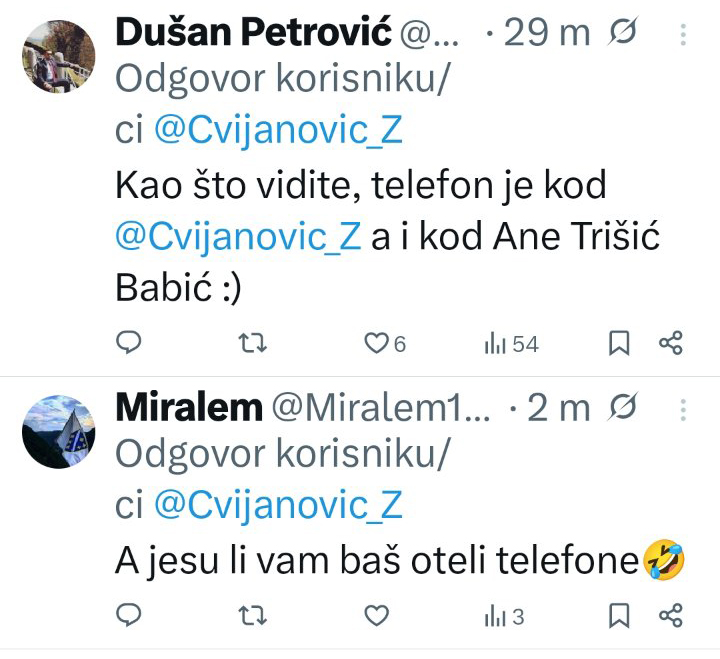Screen dimensions: 720x659
Task: Open Miralem's profile avatar
Action: [59, 432]
